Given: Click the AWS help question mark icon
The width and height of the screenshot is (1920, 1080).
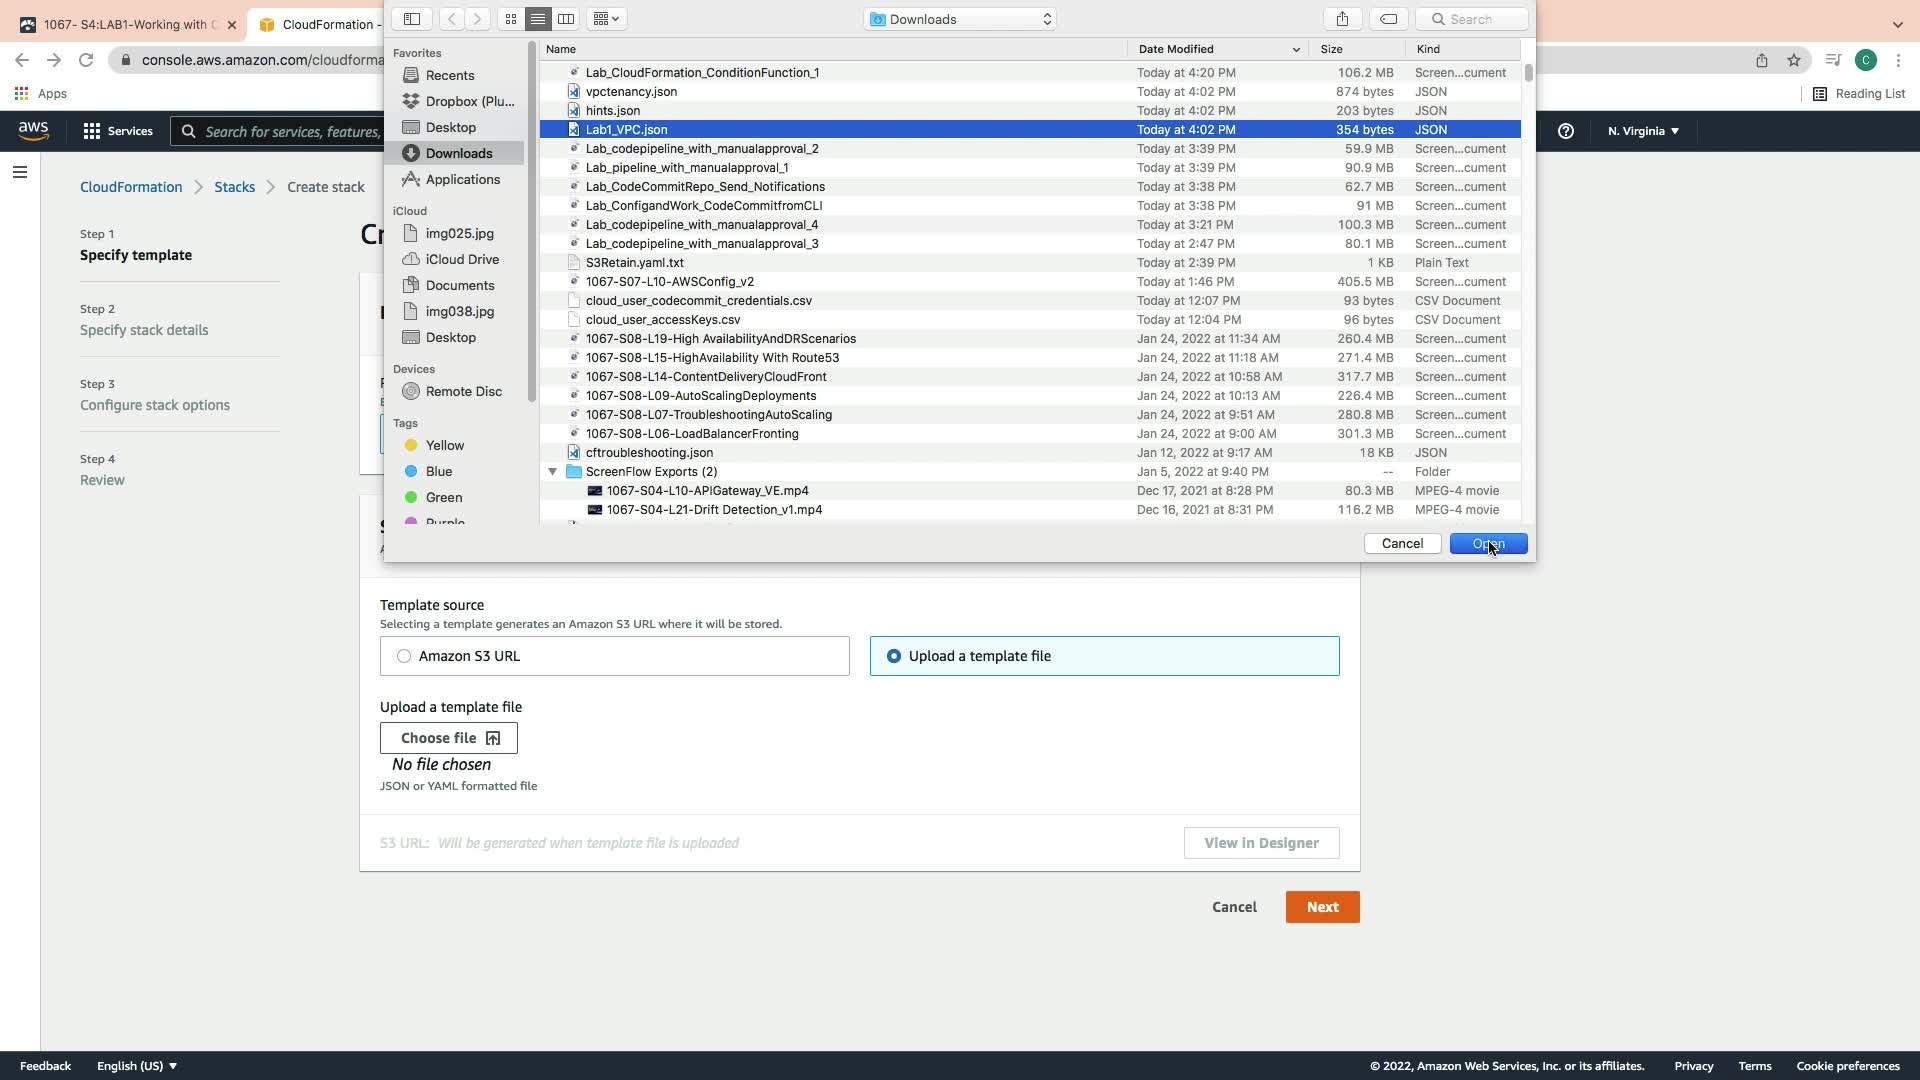Looking at the screenshot, I should [1566, 131].
